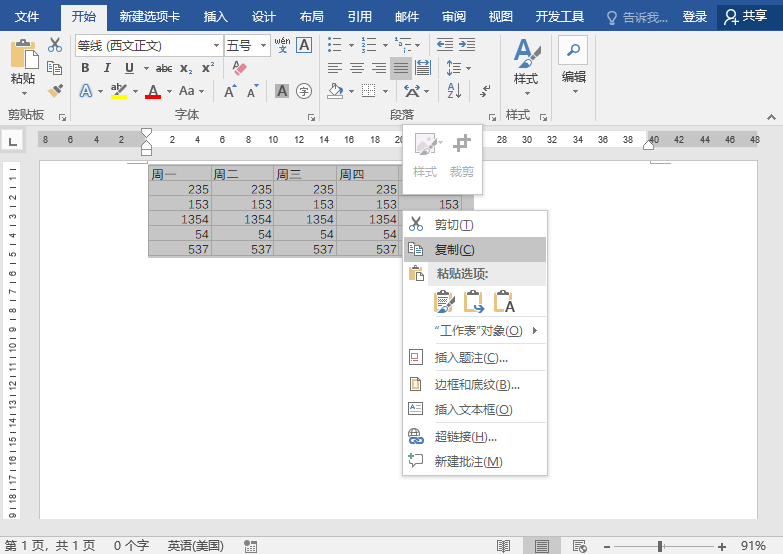Click 登录 to sign in
783x554 pixels.
pyautogui.click(x=695, y=17)
